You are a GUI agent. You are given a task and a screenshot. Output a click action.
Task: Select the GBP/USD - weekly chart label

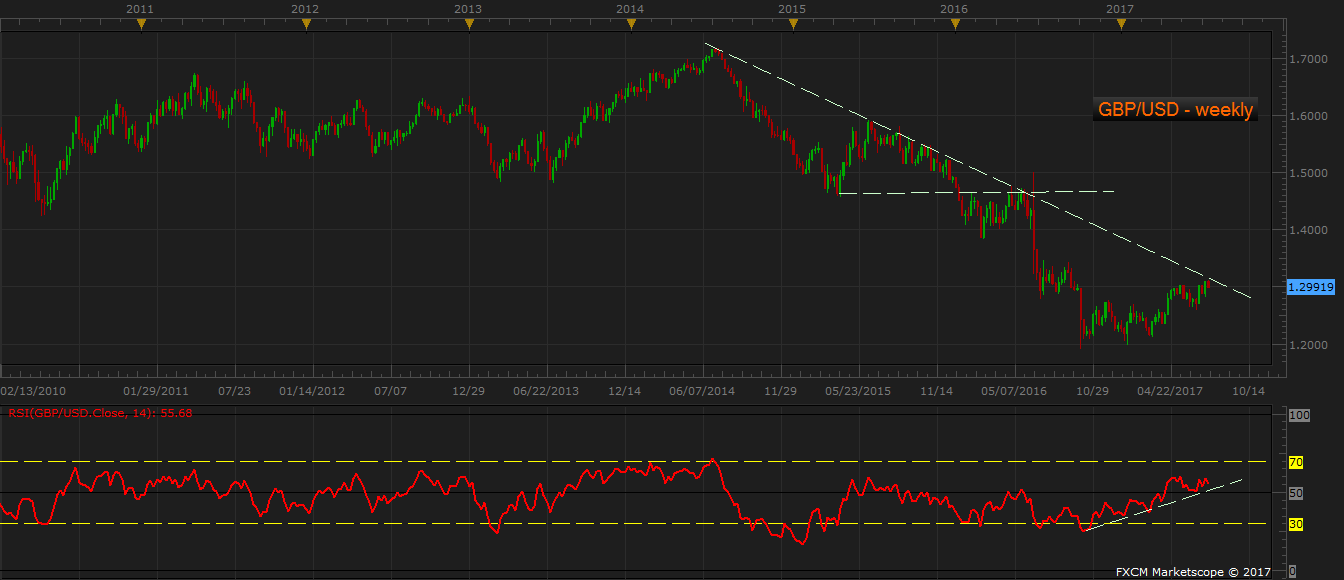click(x=1175, y=110)
